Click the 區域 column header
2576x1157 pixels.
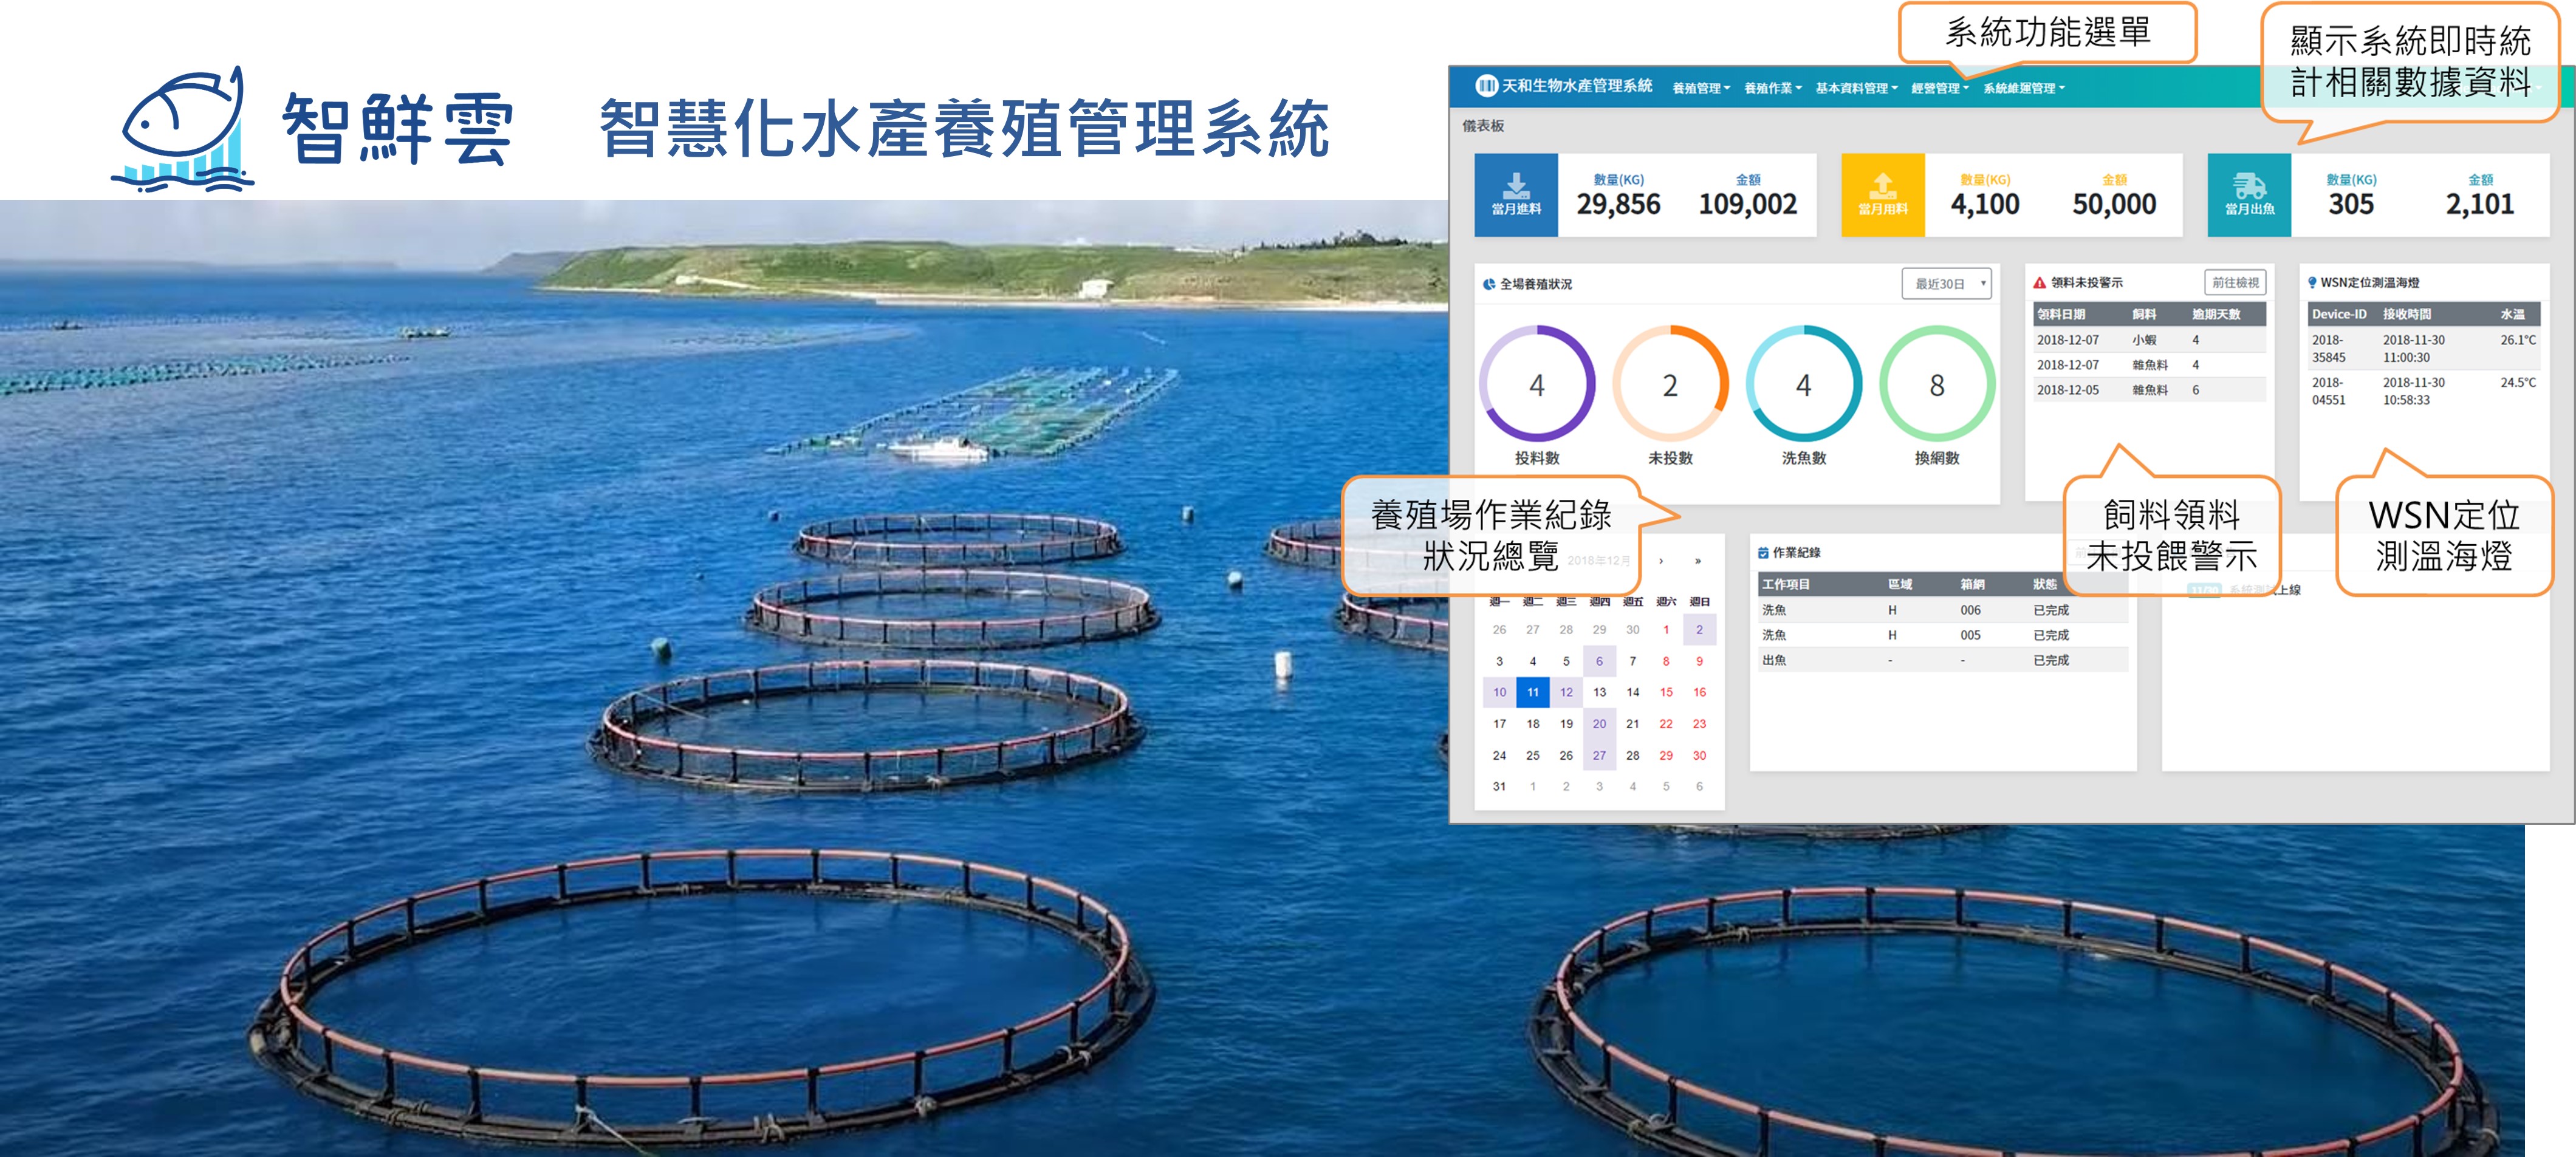pos(1900,584)
